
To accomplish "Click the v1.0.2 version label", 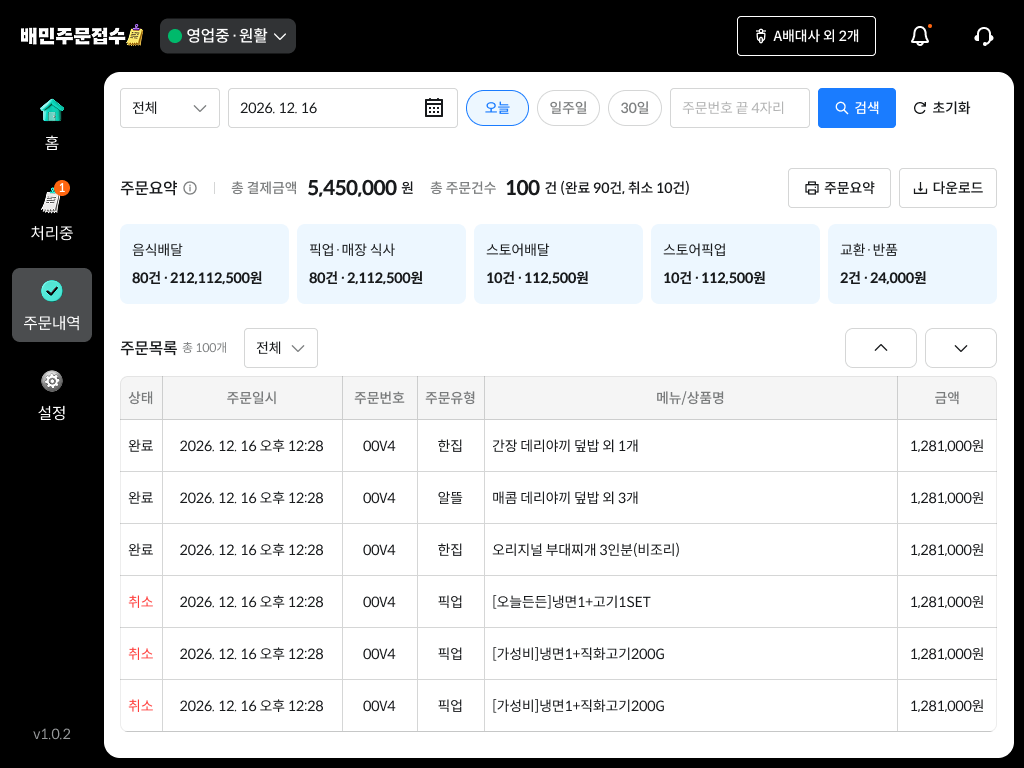I will coord(52,734).
